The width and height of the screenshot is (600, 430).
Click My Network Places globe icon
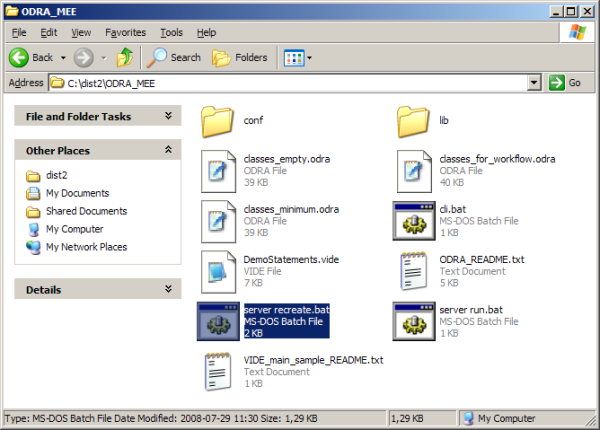[33, 247]
